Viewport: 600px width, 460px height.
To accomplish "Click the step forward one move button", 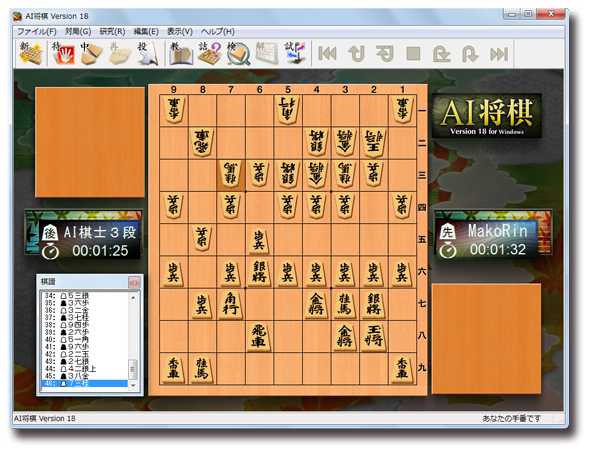I will tap(442, 54).
